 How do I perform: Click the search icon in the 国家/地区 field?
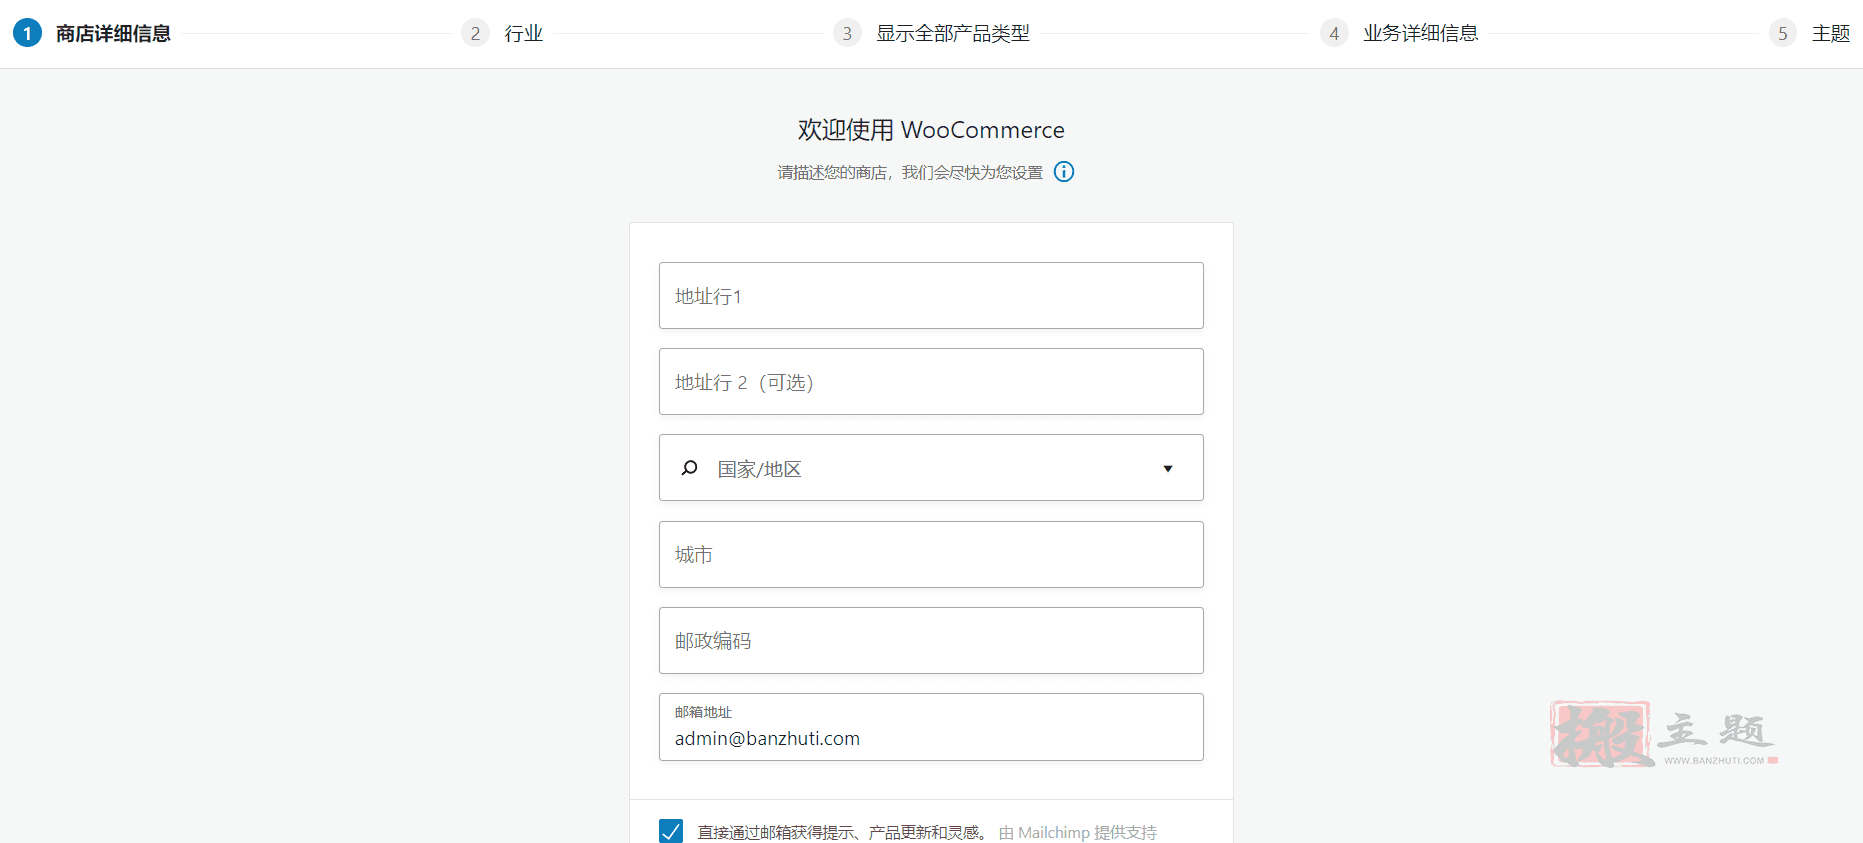point(689,468)
